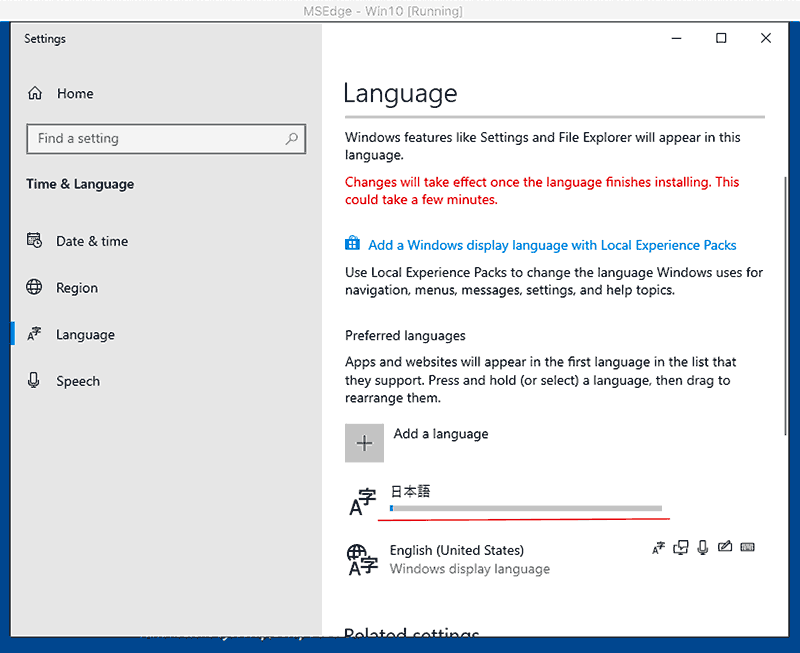This screenshot has height=653, width=800.
Task: Click the Language icon in the sidebar
Action: (35, 335)
